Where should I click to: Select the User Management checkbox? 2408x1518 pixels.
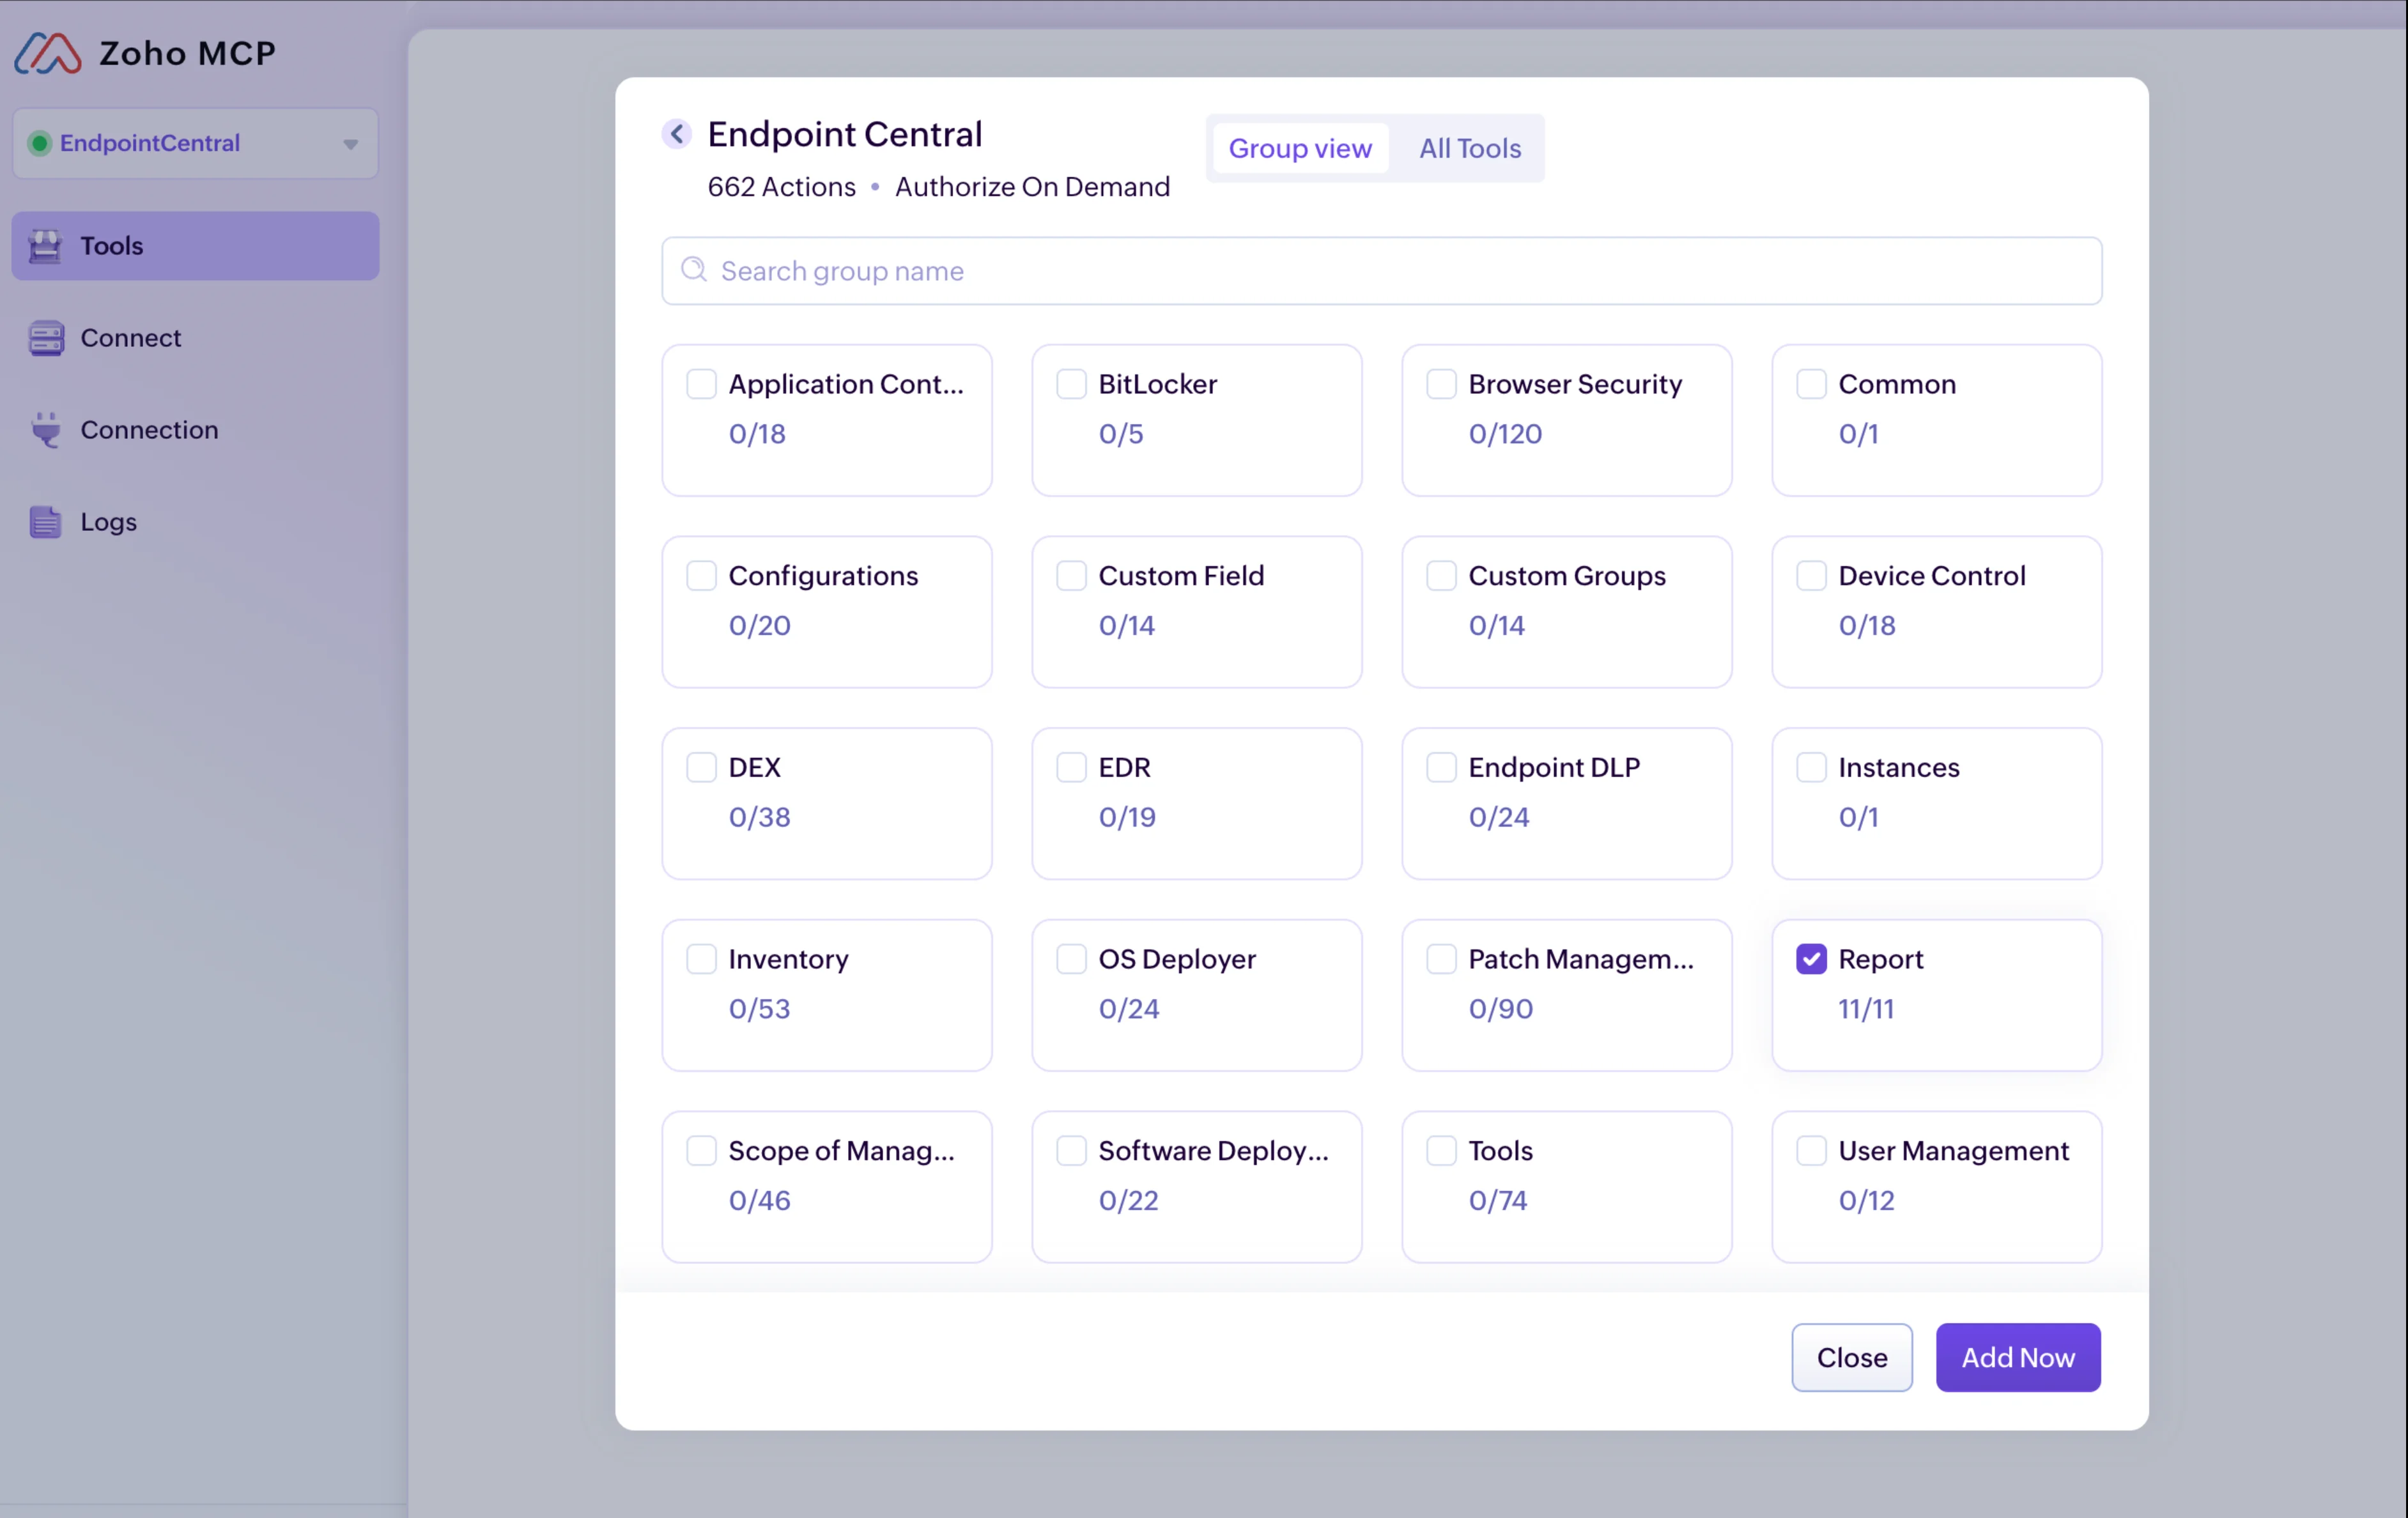(1811, 1151)
